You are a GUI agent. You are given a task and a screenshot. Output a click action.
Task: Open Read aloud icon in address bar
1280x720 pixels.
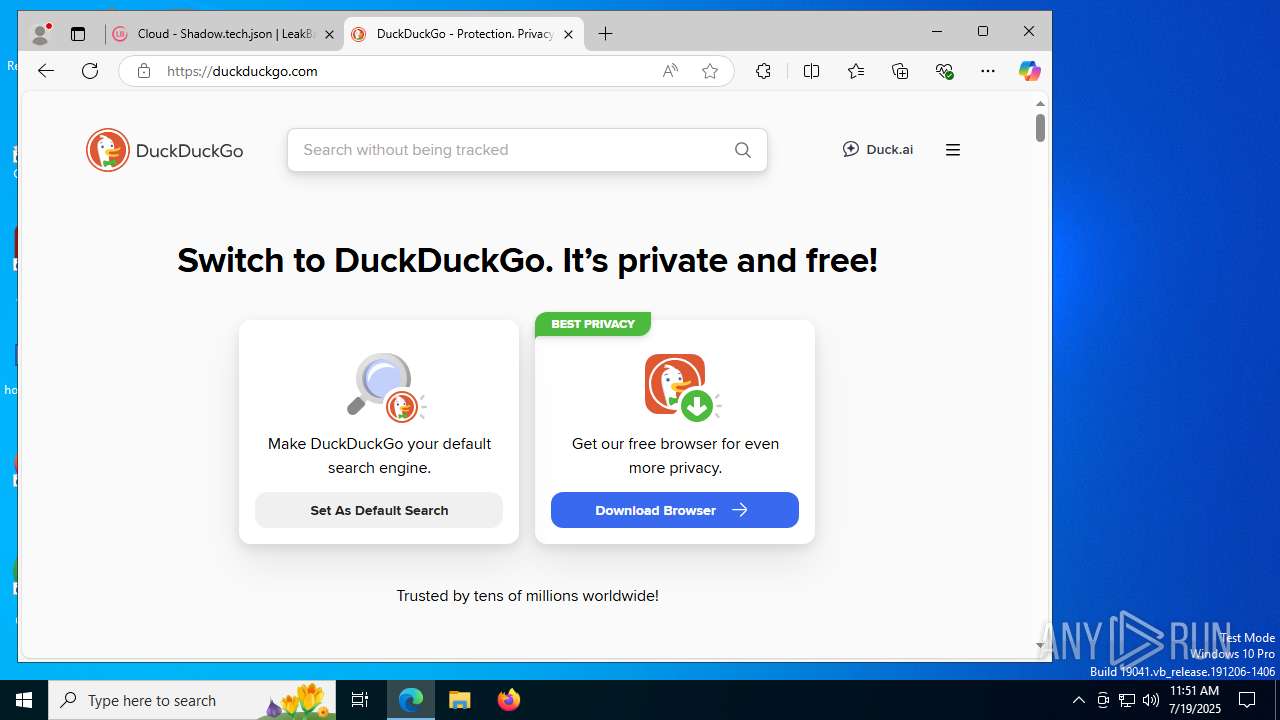pos(670,71)
